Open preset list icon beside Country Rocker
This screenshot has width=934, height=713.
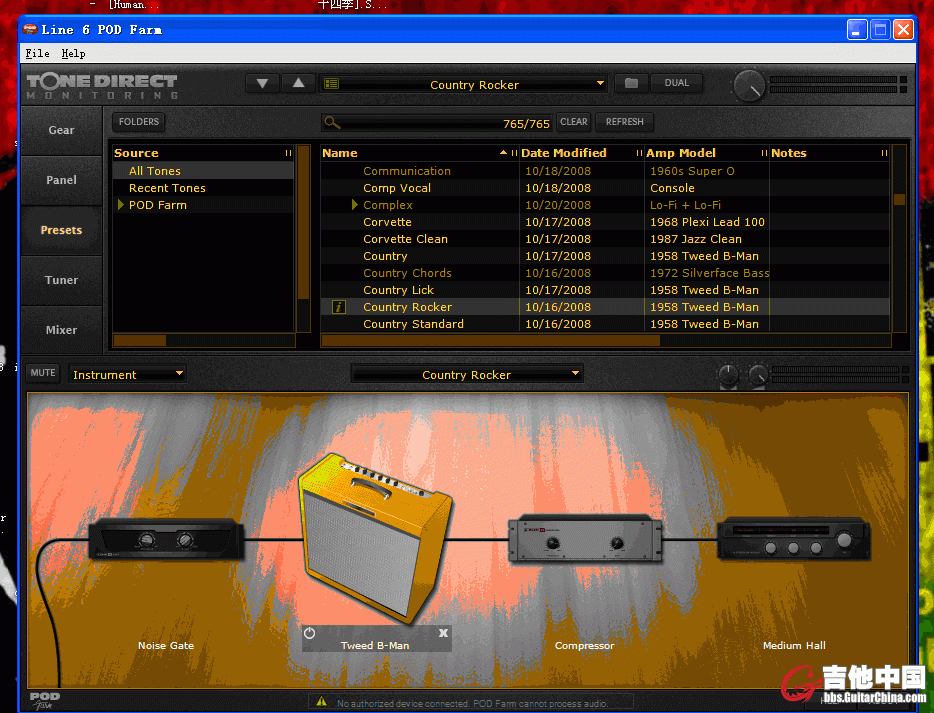tap(332, 84)
